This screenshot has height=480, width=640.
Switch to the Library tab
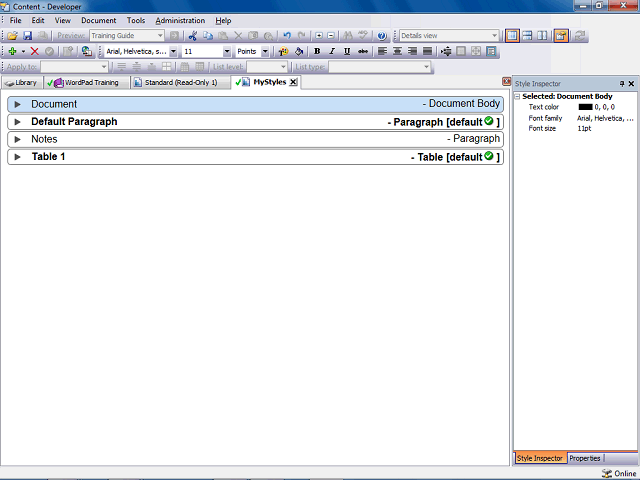click(22, 82)
